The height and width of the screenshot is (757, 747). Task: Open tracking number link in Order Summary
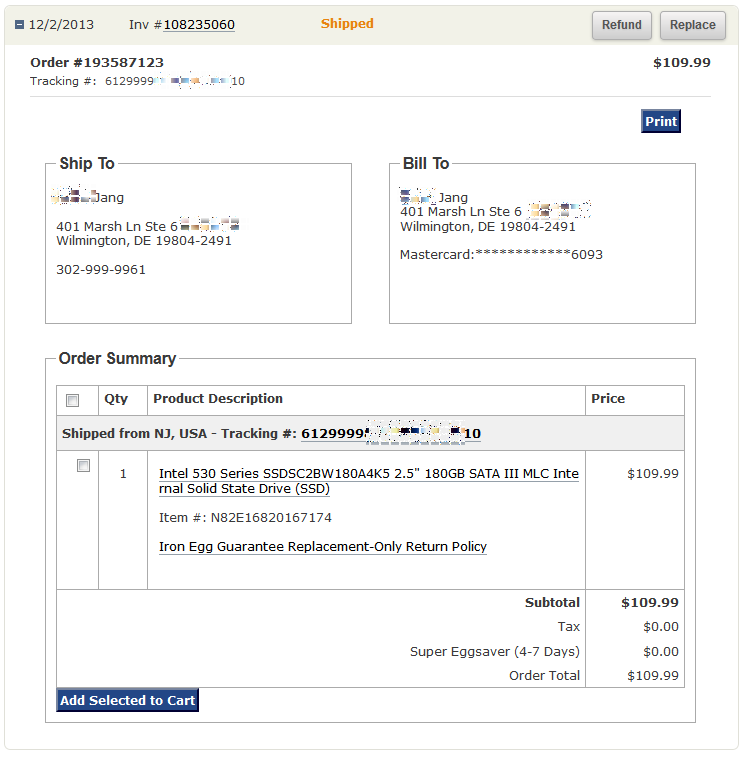(x=390, y=433)
